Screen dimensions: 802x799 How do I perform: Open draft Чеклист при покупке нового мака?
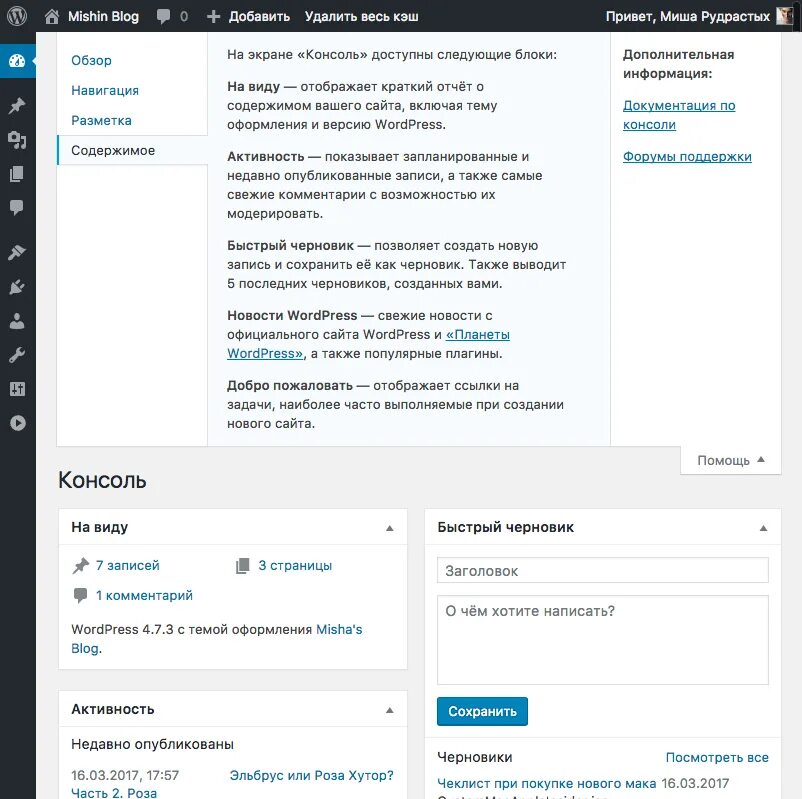tap(546, 784)
